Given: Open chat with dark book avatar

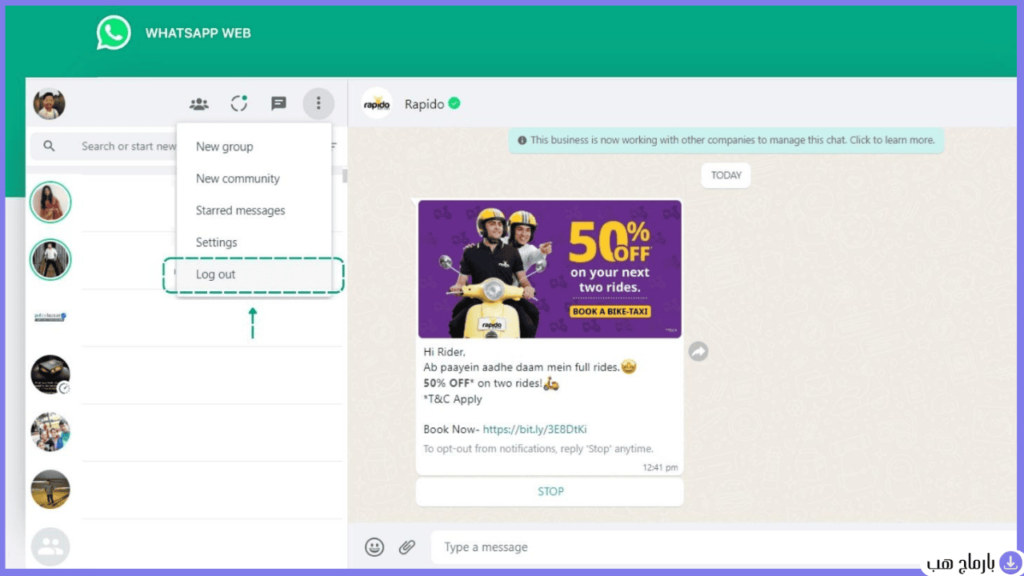Looking at the screenshot, I should (x=50, y=374).
